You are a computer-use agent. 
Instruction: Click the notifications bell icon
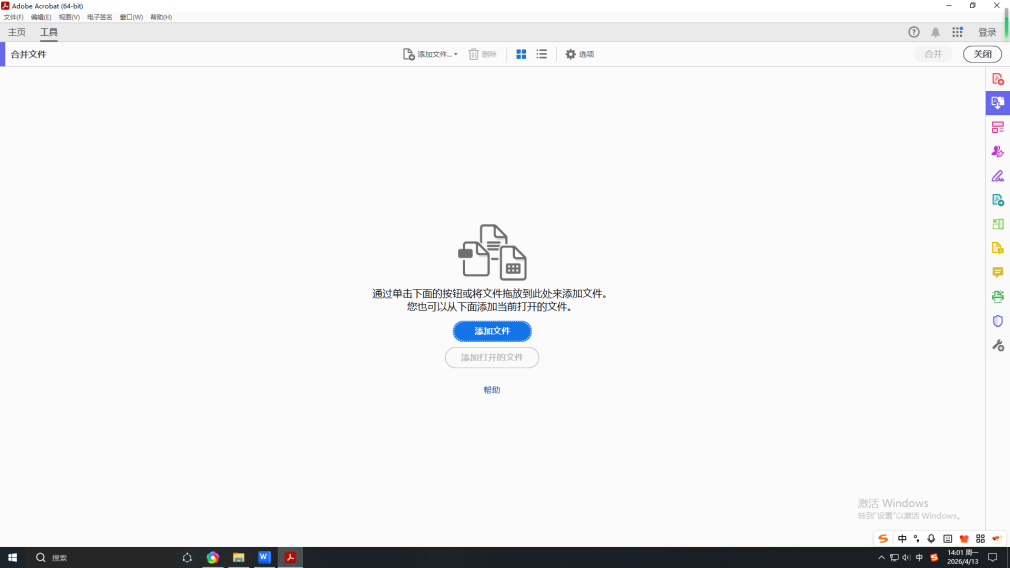tap(935, 32)
